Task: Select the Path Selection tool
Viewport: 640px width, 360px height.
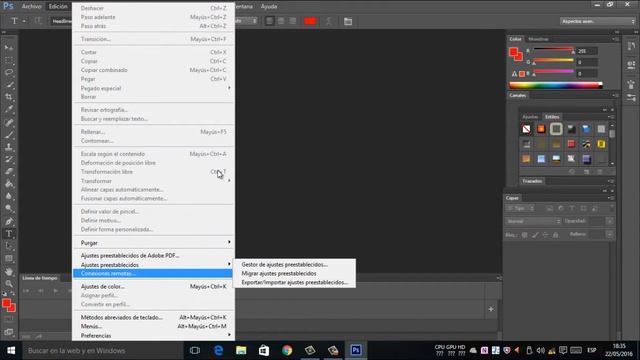Action: (x=9, y=246)
